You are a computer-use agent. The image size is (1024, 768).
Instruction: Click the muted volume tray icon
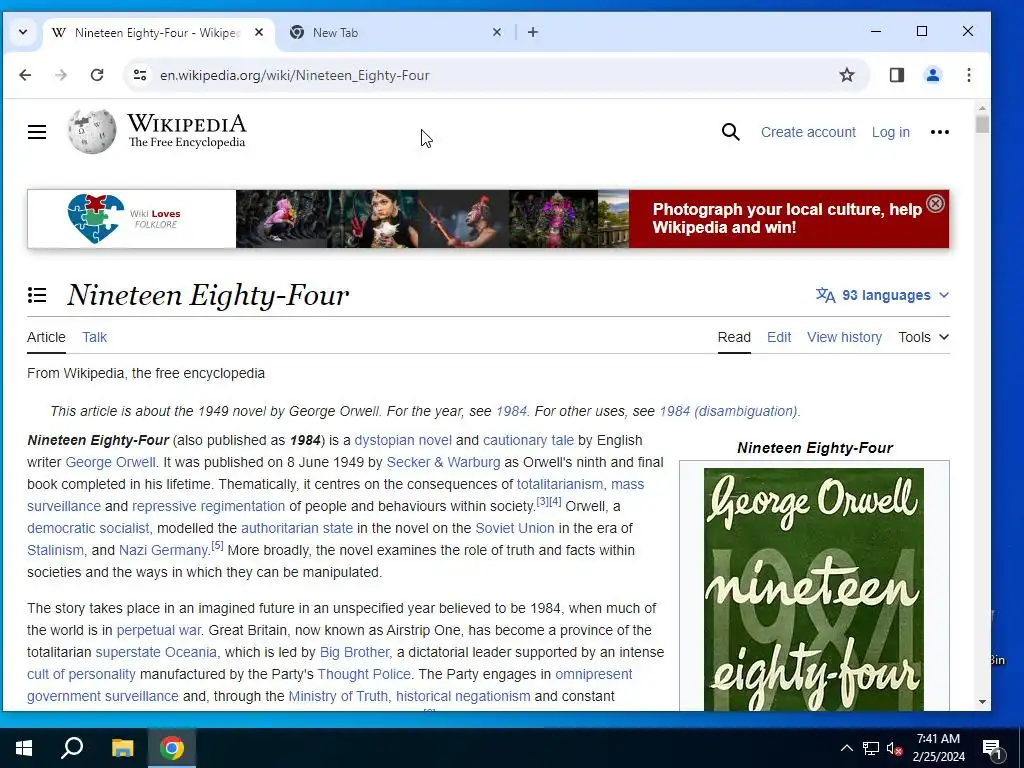[894, 748]
